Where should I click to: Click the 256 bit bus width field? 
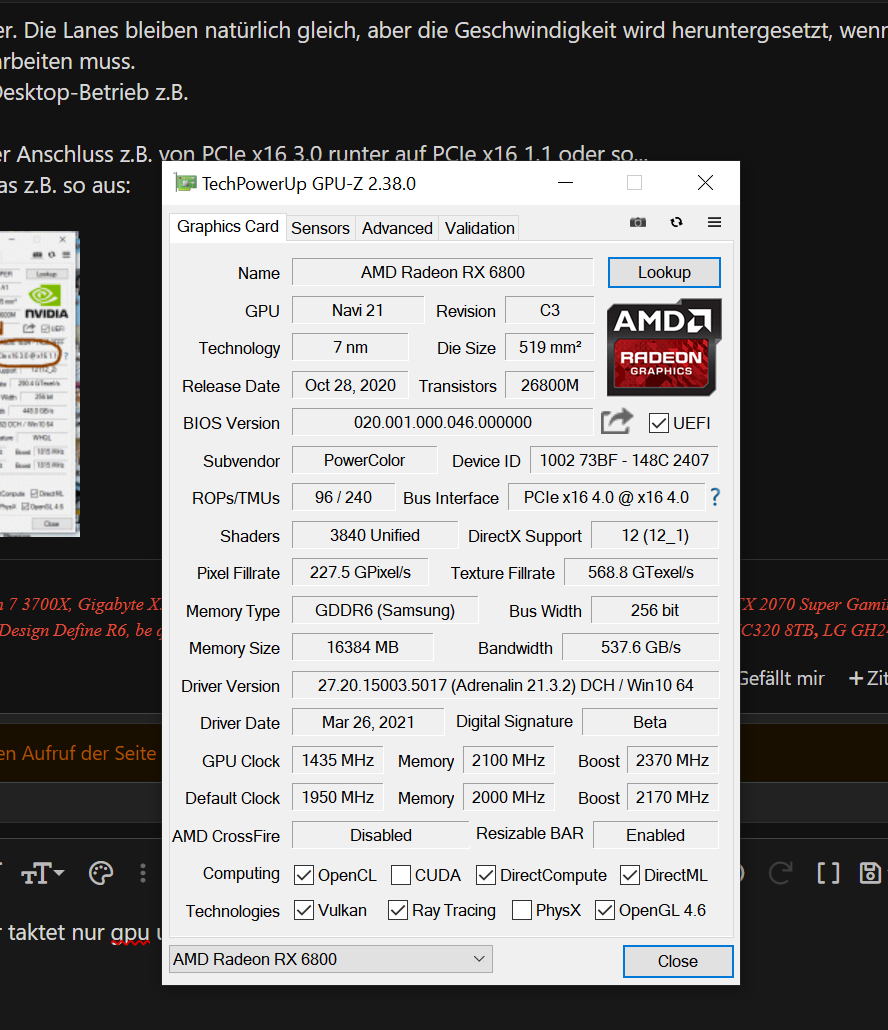click(655, 610)
